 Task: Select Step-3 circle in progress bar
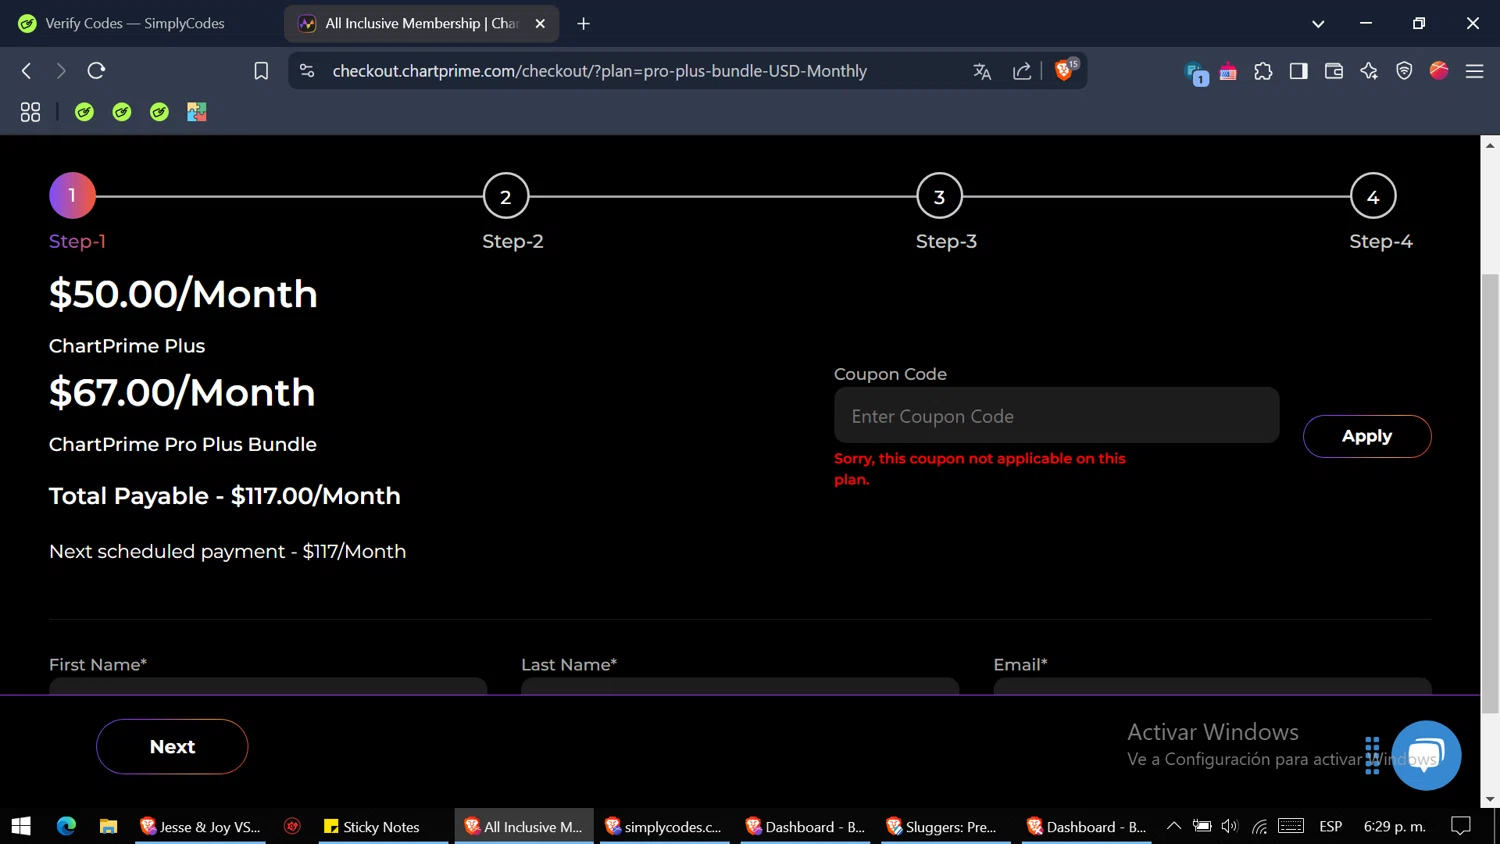pyautogui.click(x=939, y=197)
